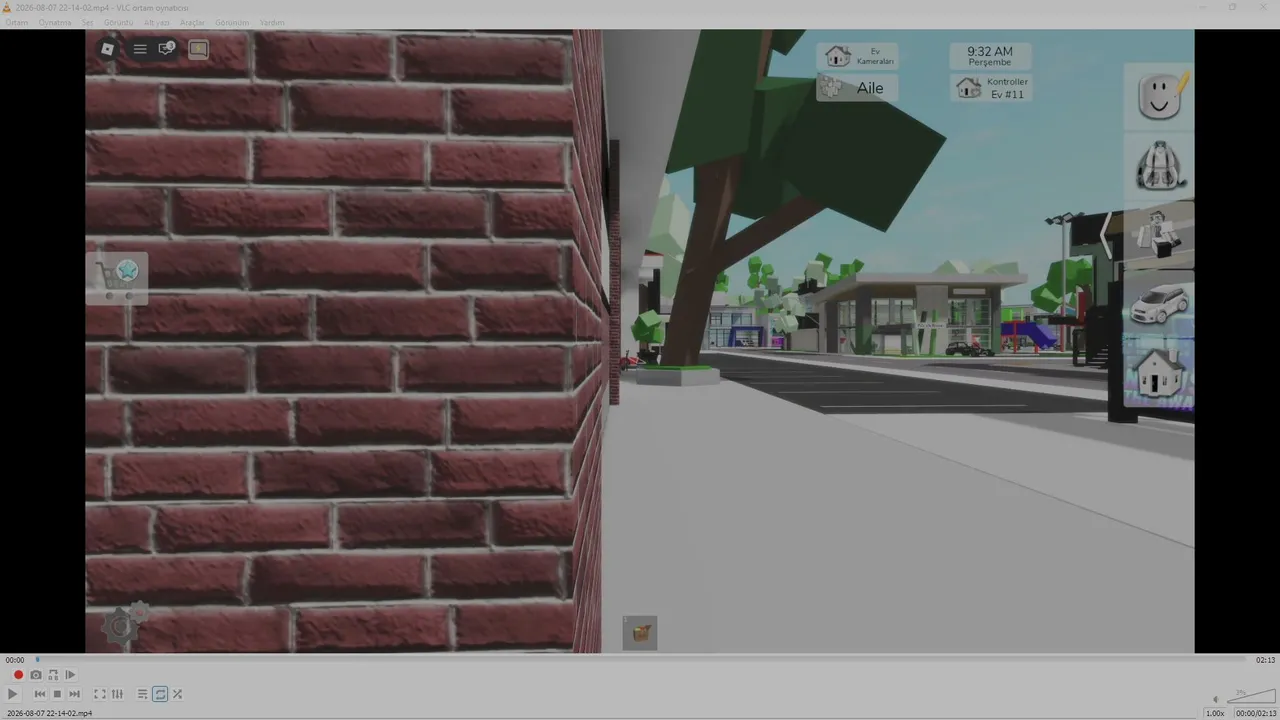The width and height of the screenshot is (1280, 720).
Task: Start playback with the Play button
Action: (x=13, y=694)
